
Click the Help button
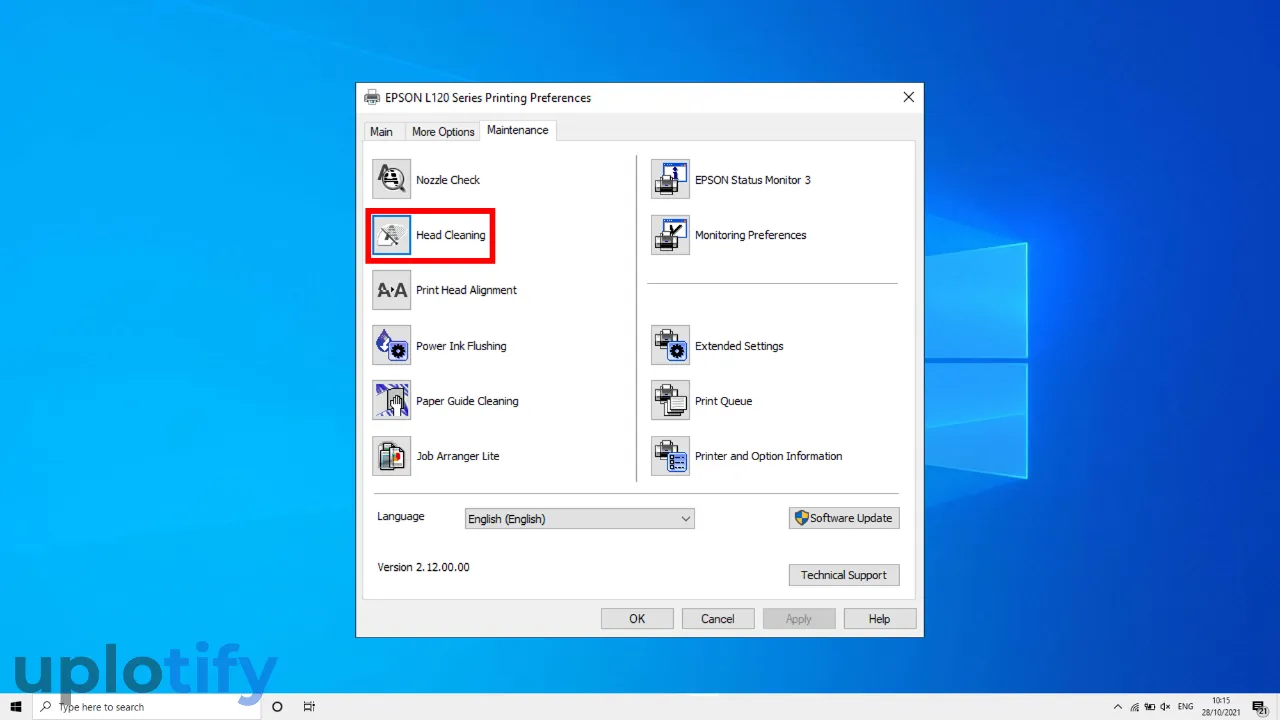pos(880,619)
